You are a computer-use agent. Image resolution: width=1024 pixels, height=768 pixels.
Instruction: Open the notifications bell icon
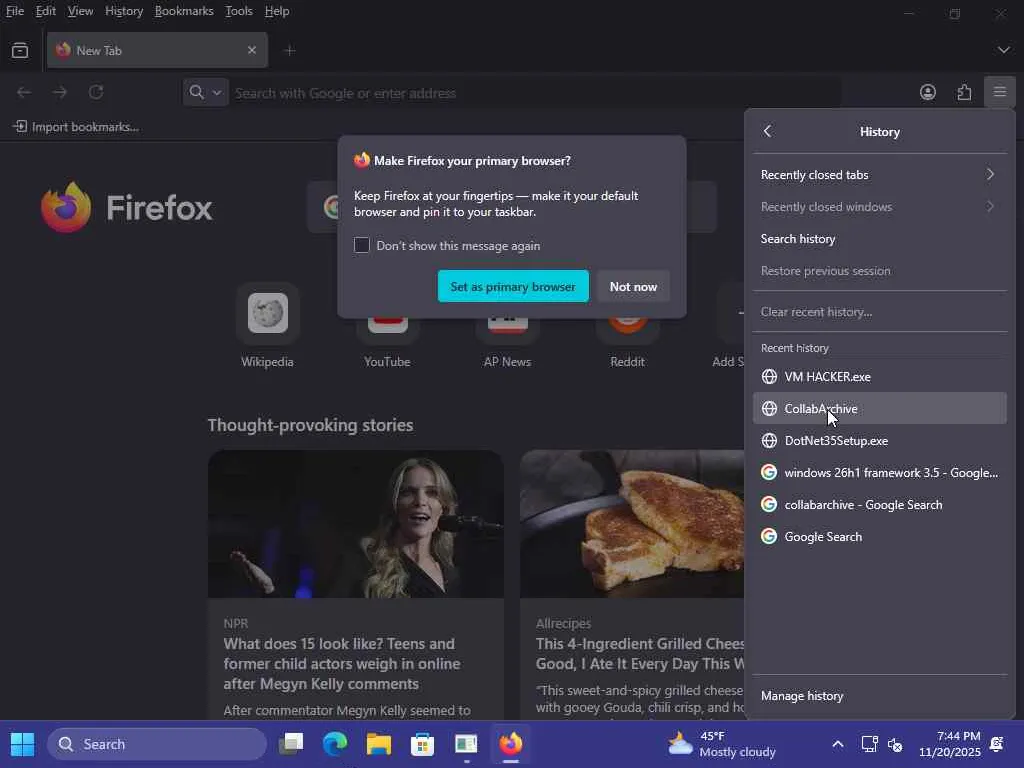[997, 744]
